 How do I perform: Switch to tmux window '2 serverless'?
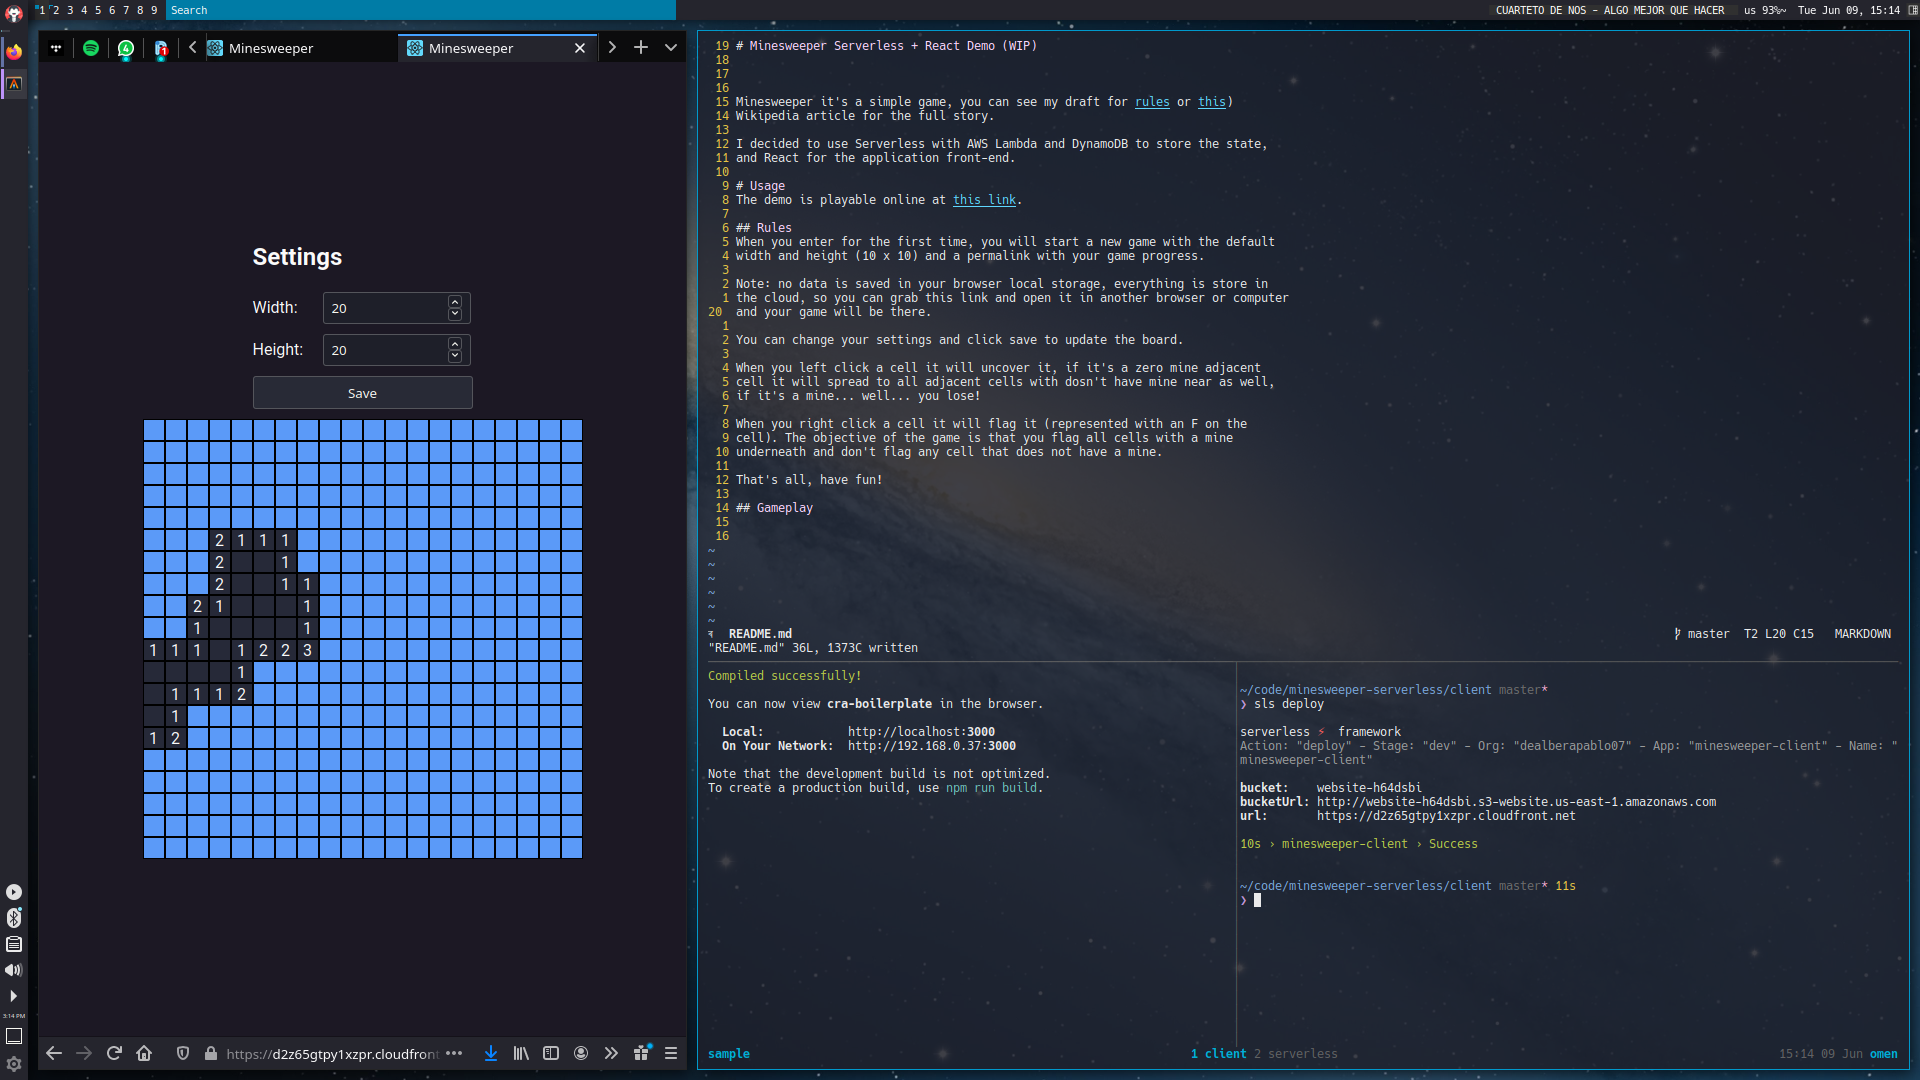click(1295, 1054)
